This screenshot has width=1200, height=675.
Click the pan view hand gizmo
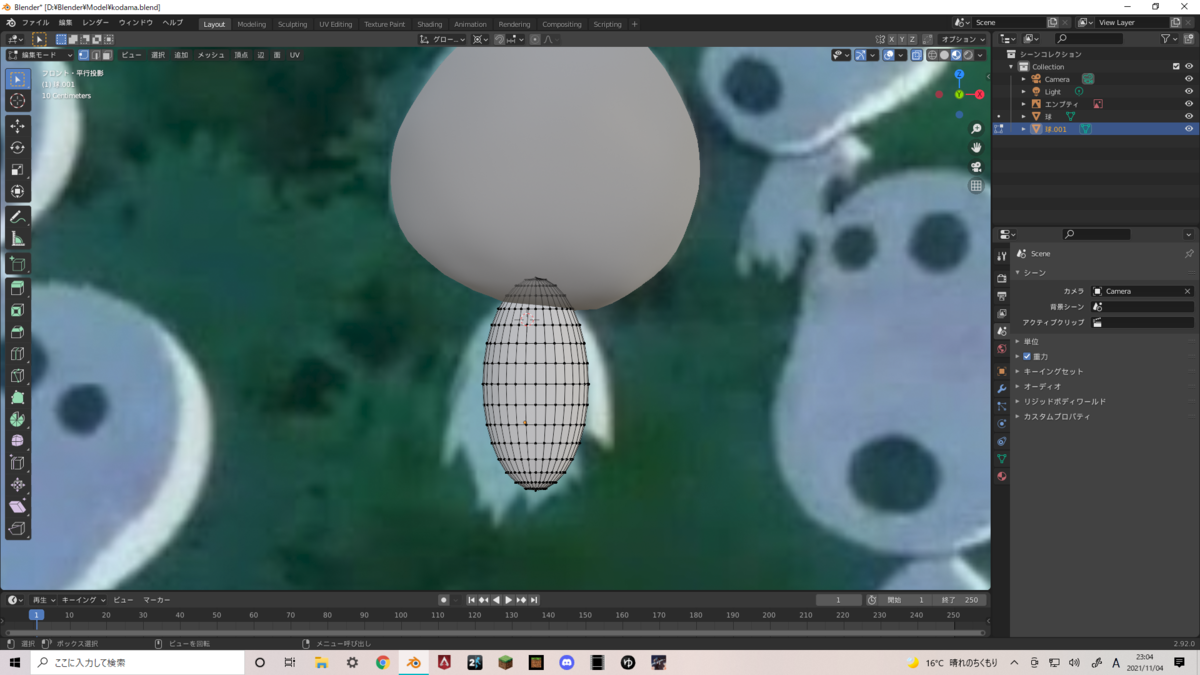(976, 148)
